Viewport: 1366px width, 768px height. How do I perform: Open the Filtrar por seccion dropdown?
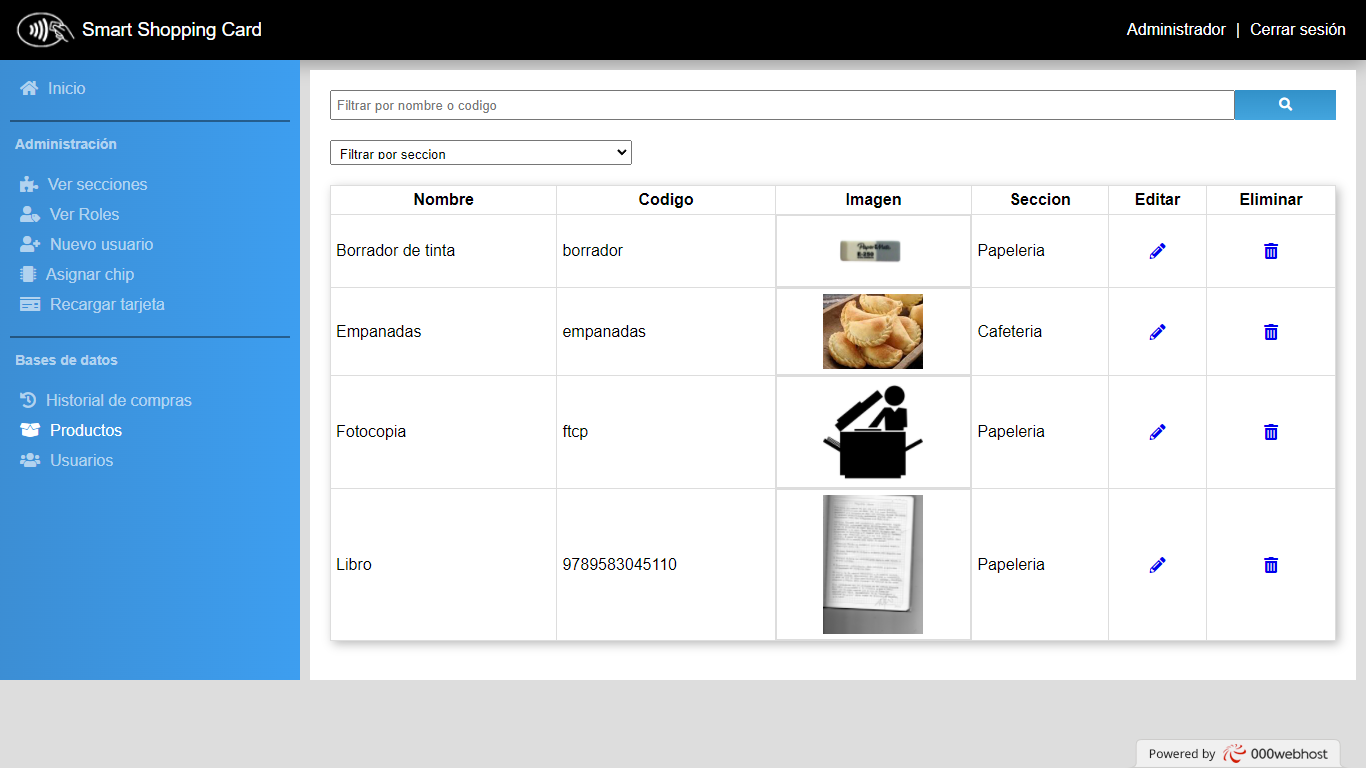pyautogui.click(x=481, y=153)
